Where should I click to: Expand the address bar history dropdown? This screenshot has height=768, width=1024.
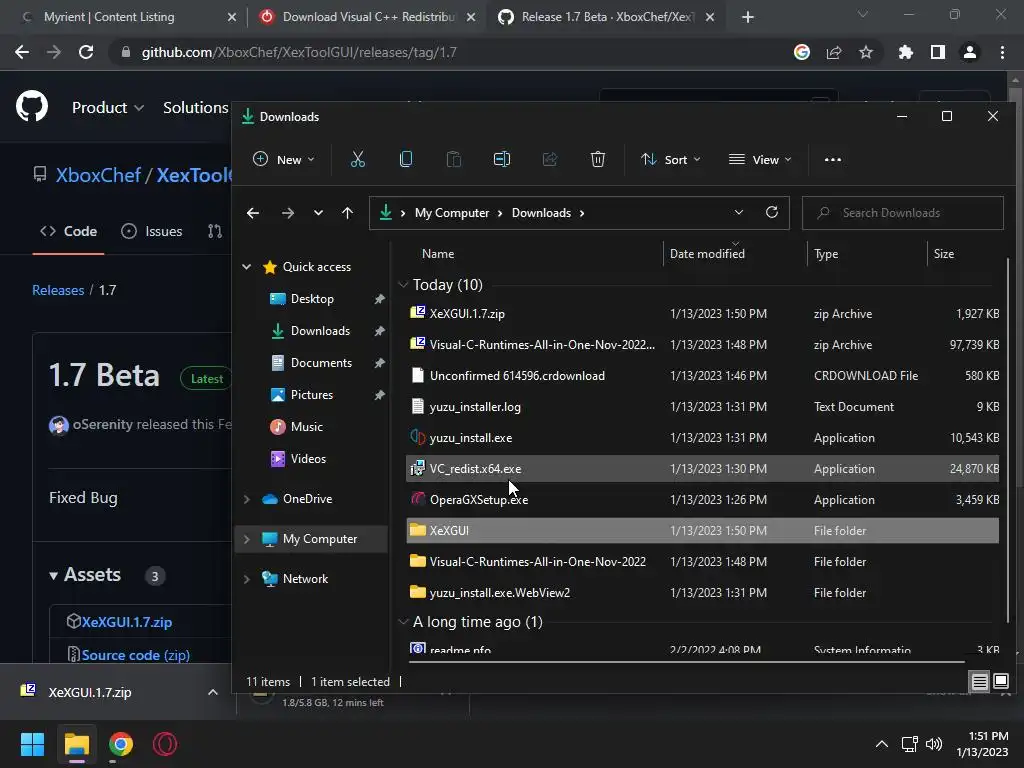(x=739, y=212)
